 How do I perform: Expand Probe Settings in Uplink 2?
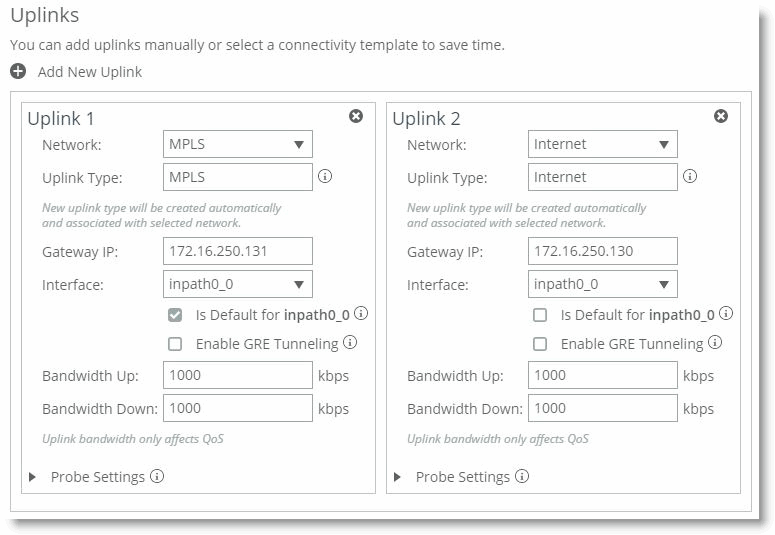point(394,478)
